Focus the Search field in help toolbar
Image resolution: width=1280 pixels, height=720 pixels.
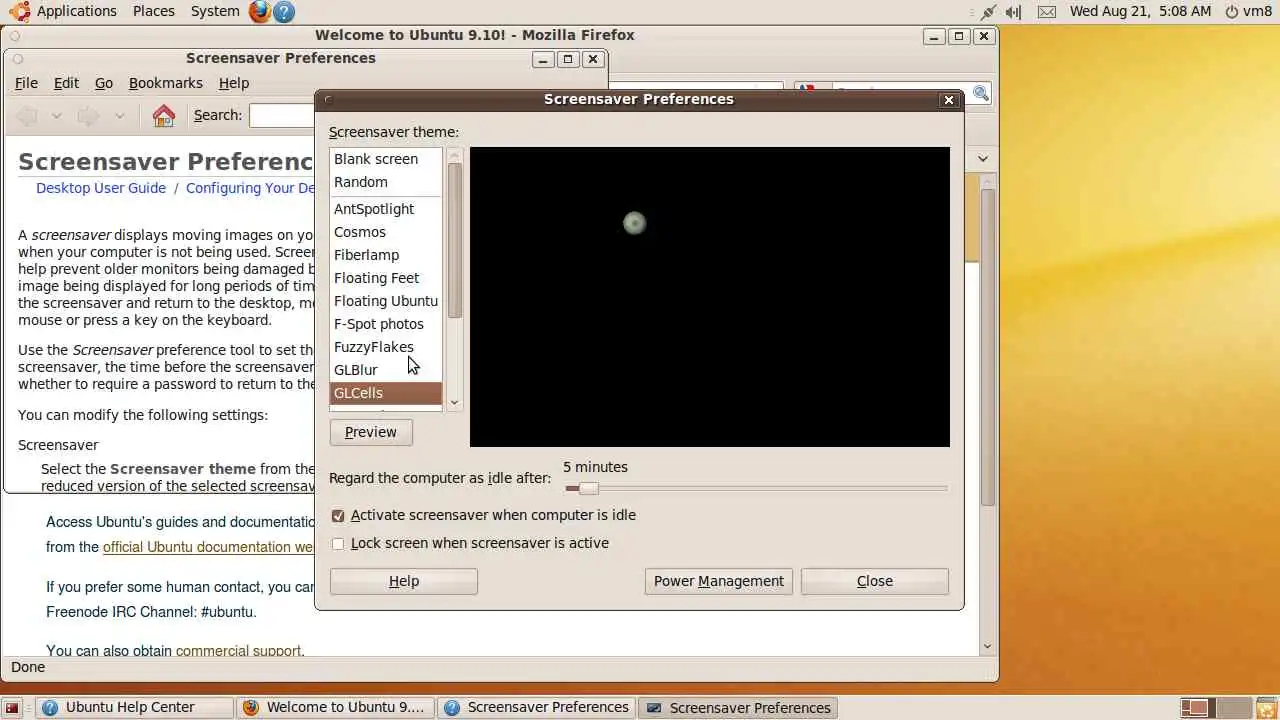282,116
